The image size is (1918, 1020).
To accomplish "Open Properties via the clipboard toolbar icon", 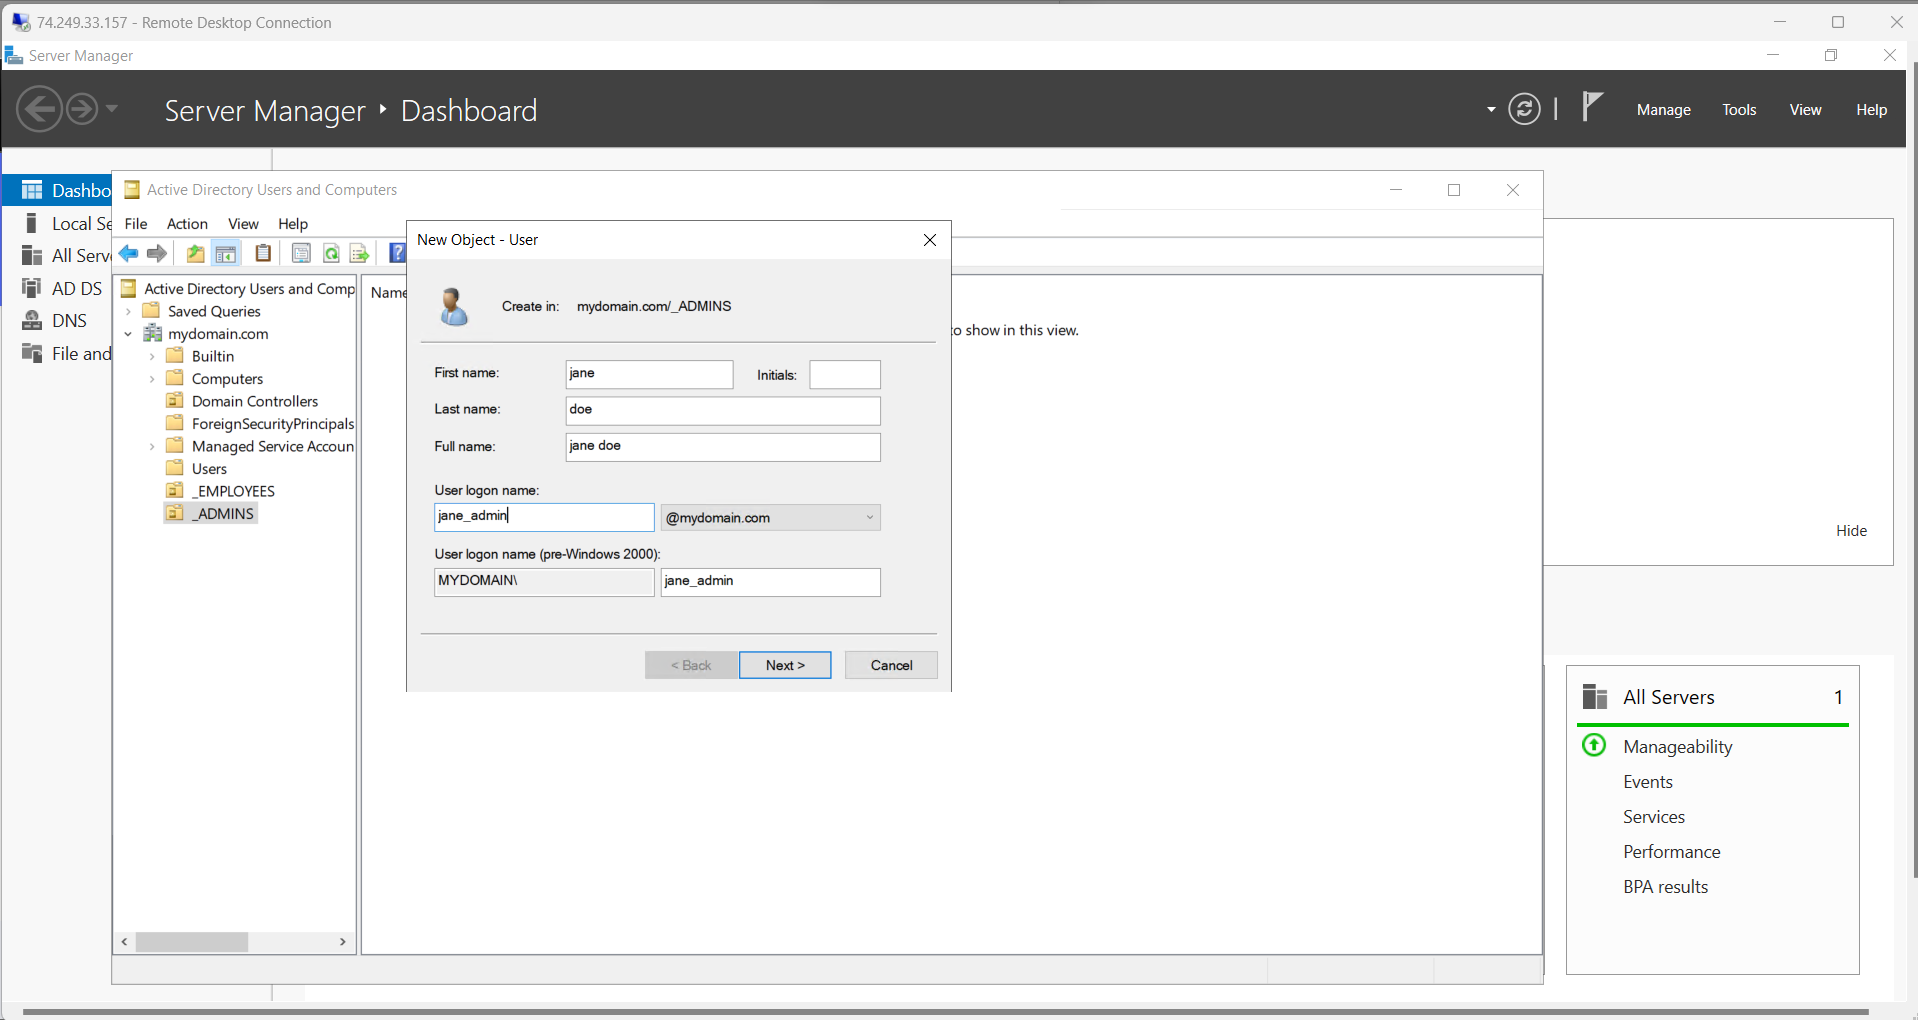I will 263,253.
